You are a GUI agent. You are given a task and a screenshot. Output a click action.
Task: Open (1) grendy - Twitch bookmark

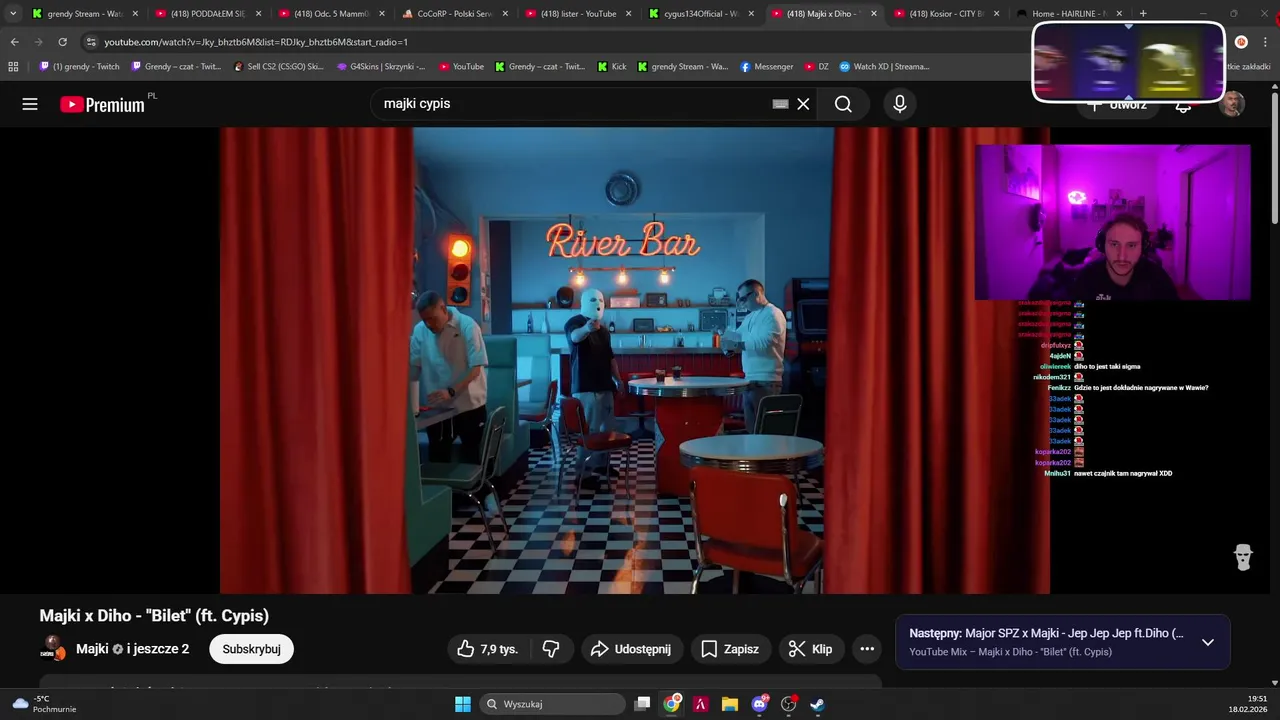[79, 67]
